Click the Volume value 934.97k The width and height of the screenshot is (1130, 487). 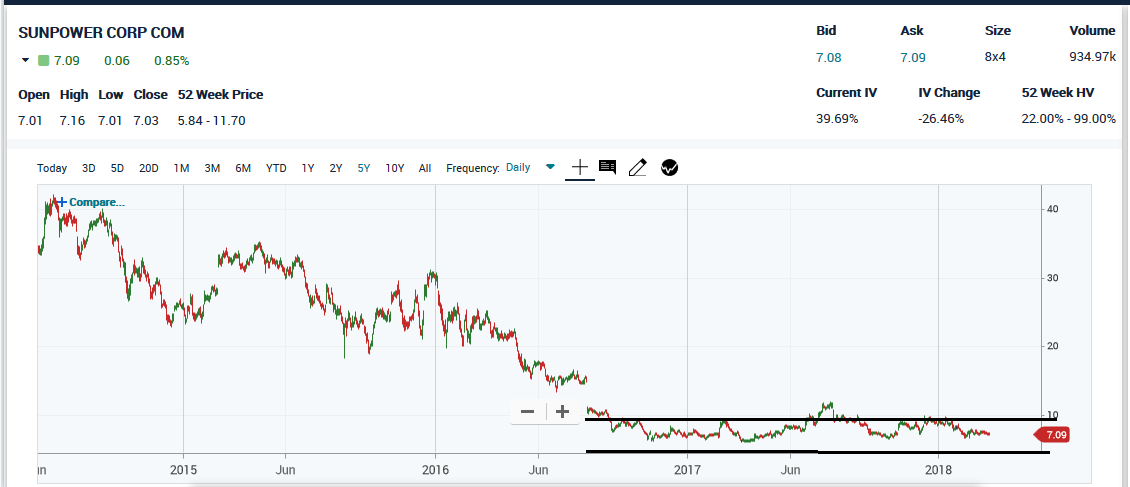click(1093, 58)
